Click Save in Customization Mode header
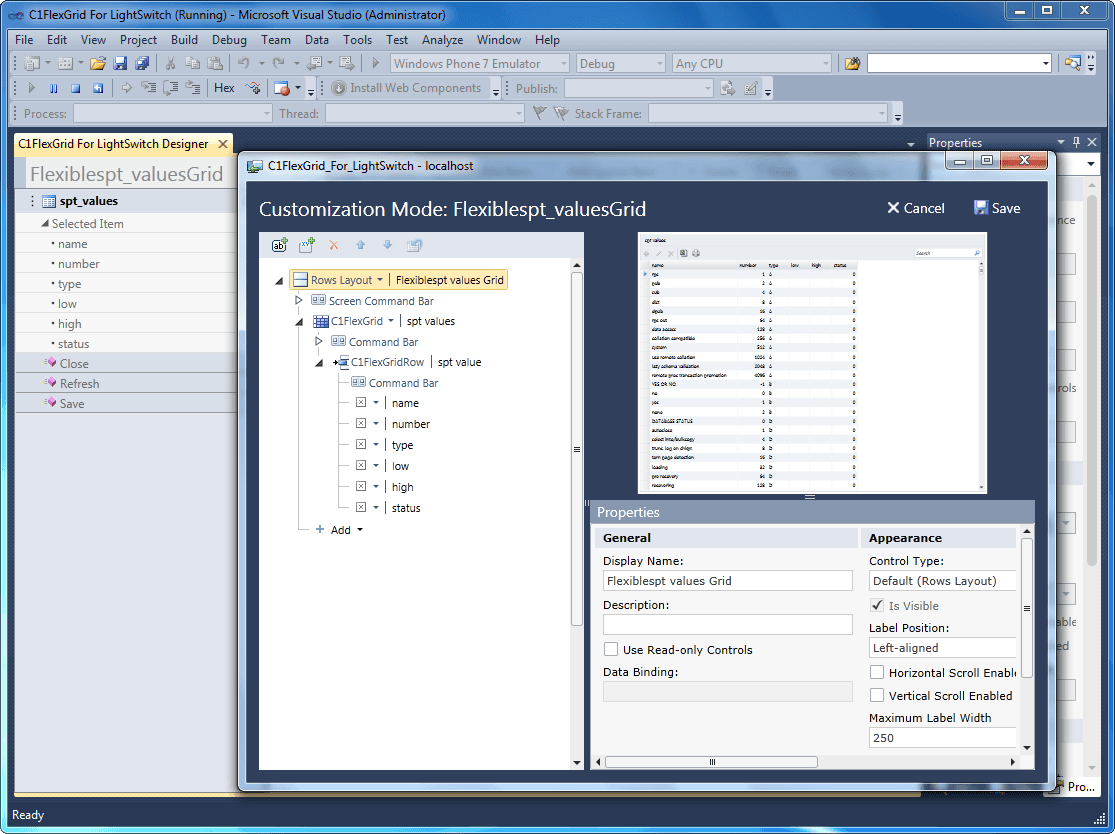The width and height of the screenshot is (1115, 834). pos(997,208)
